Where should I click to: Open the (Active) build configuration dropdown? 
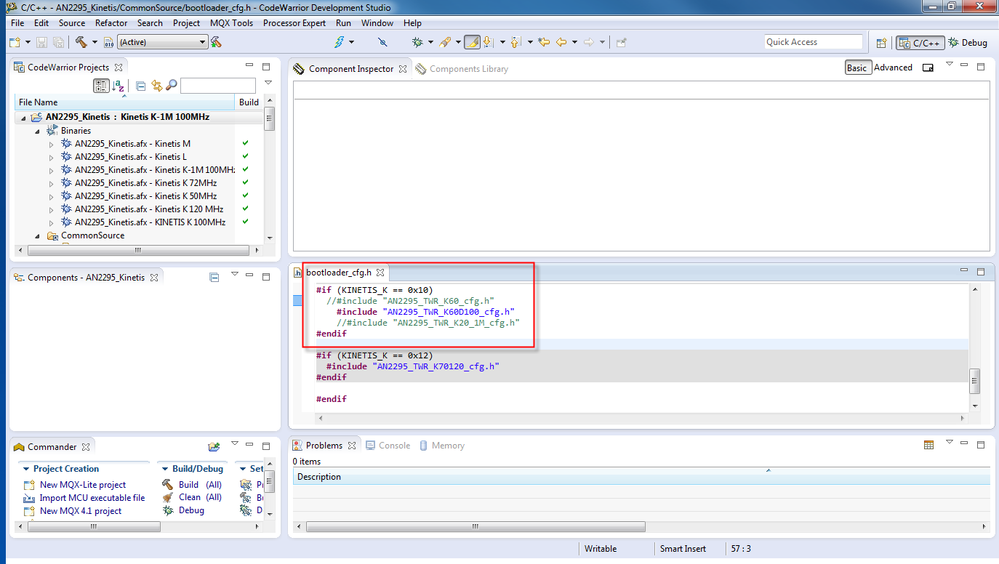tap(202, 42)
